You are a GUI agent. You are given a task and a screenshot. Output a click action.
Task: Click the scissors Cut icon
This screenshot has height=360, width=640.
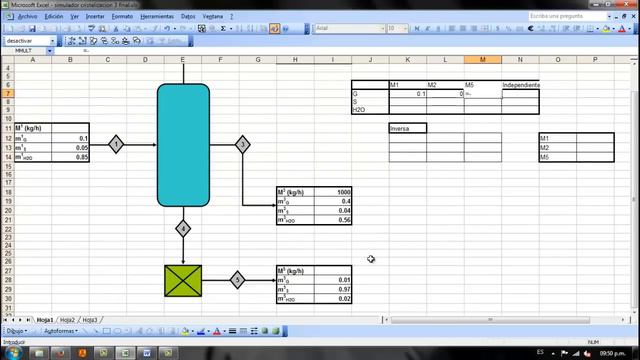[x=116, y=29]
